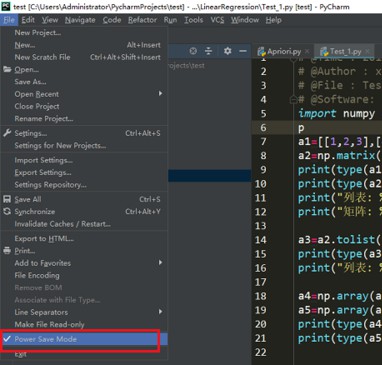The width and height of the screenshot is (382, 365).
Task: Choose Invalidate Caches / Restart...
Action: point(83,224)
